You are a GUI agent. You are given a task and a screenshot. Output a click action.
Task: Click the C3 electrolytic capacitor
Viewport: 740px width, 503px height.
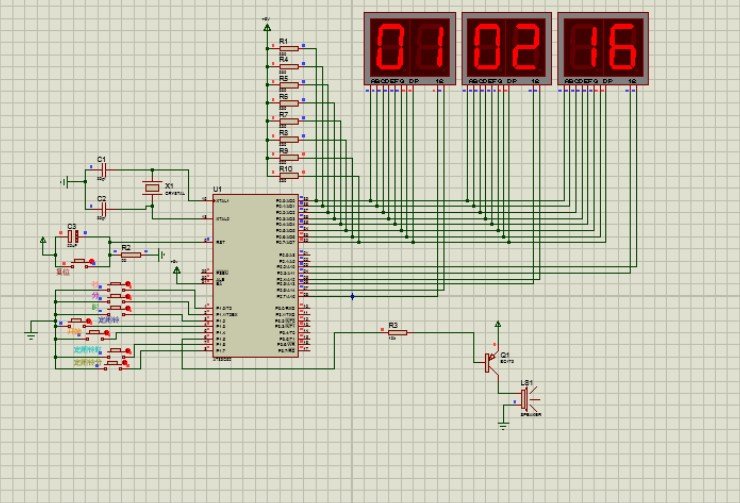coord(72,238)
